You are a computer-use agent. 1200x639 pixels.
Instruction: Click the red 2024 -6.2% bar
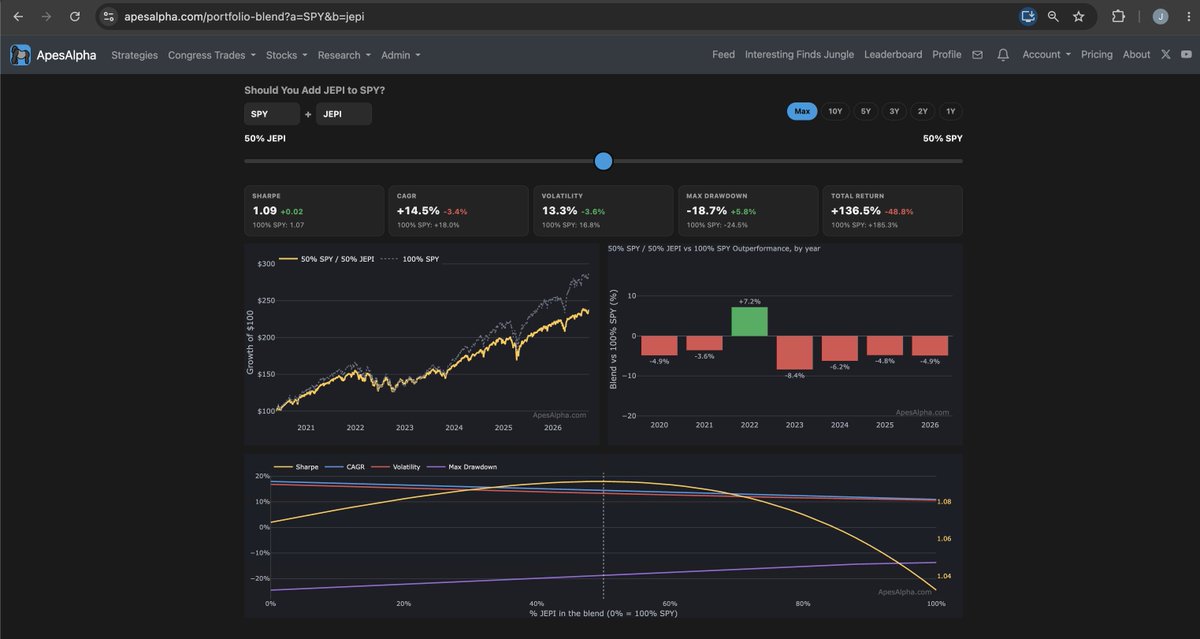click(839, 349)
